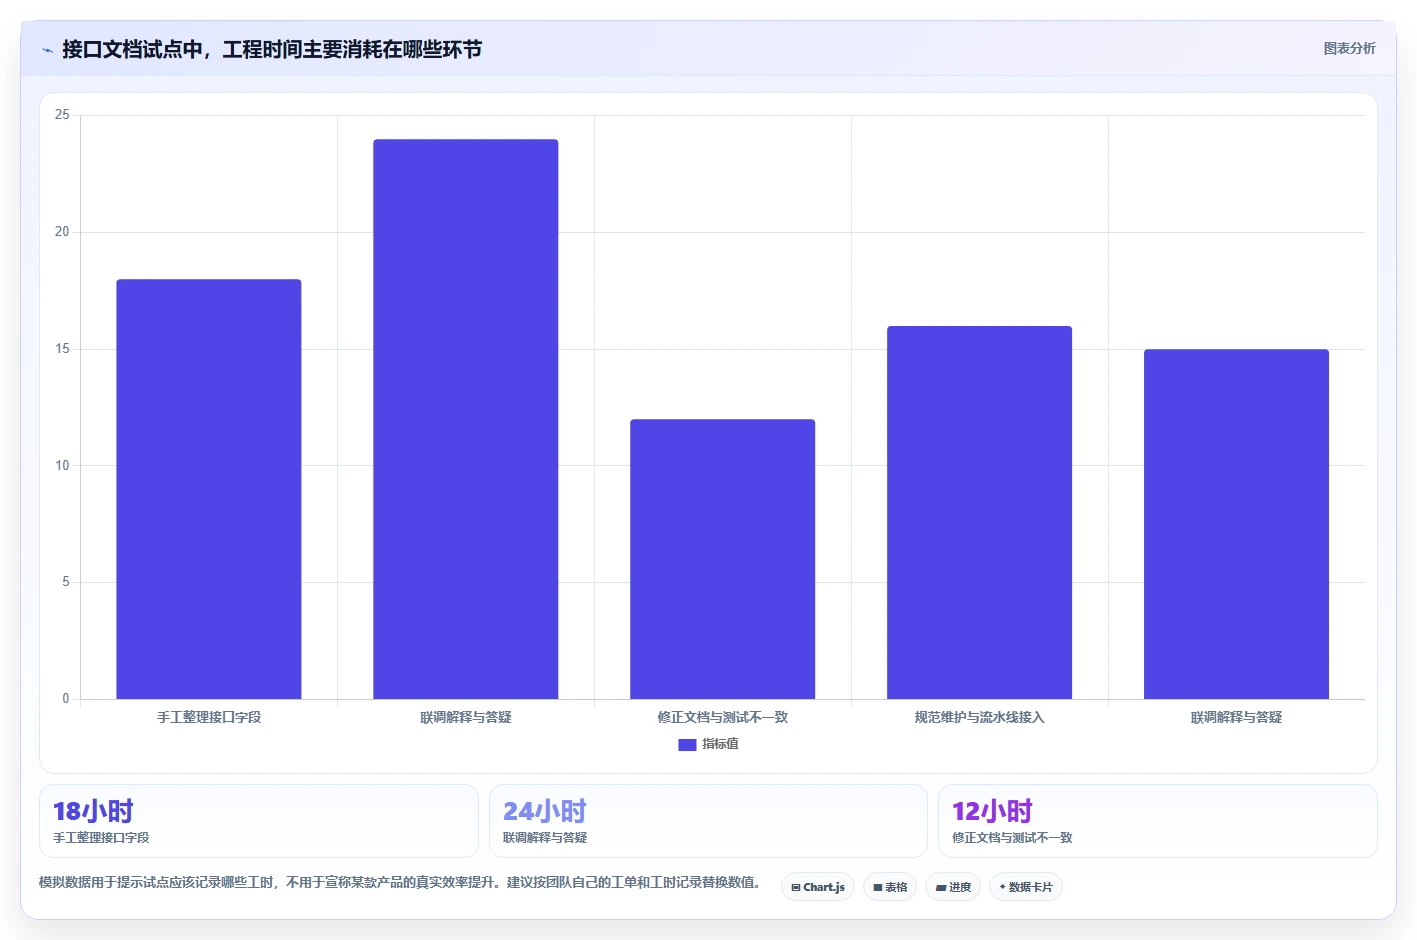Click the tallest bar reaching 24
Viewport: 1417px width, 940px height.
pos(466,419)
